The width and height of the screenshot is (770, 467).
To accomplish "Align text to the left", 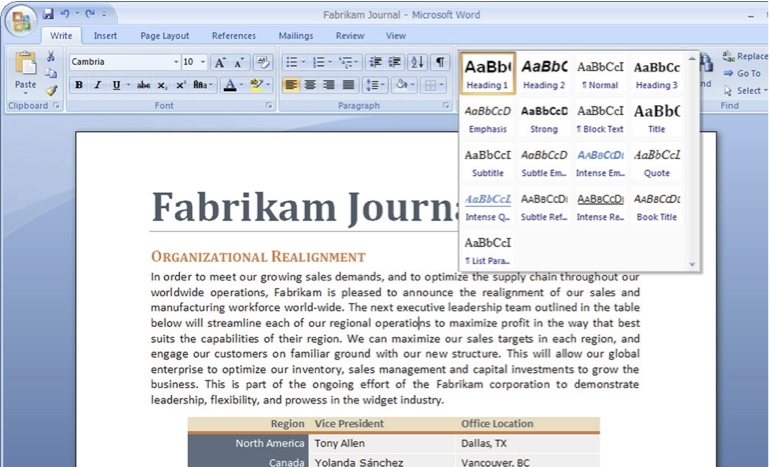I will 291,85.
